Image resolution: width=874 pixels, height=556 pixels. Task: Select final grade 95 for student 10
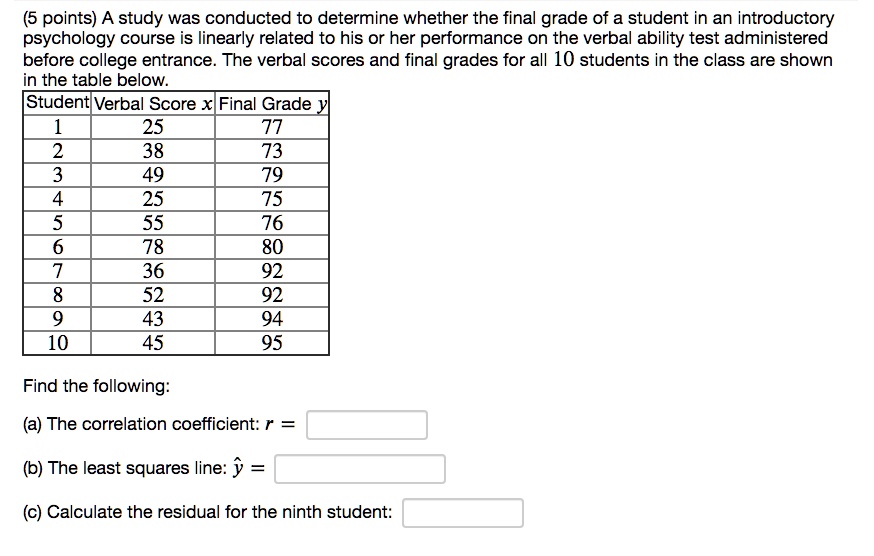pos(272,343)
